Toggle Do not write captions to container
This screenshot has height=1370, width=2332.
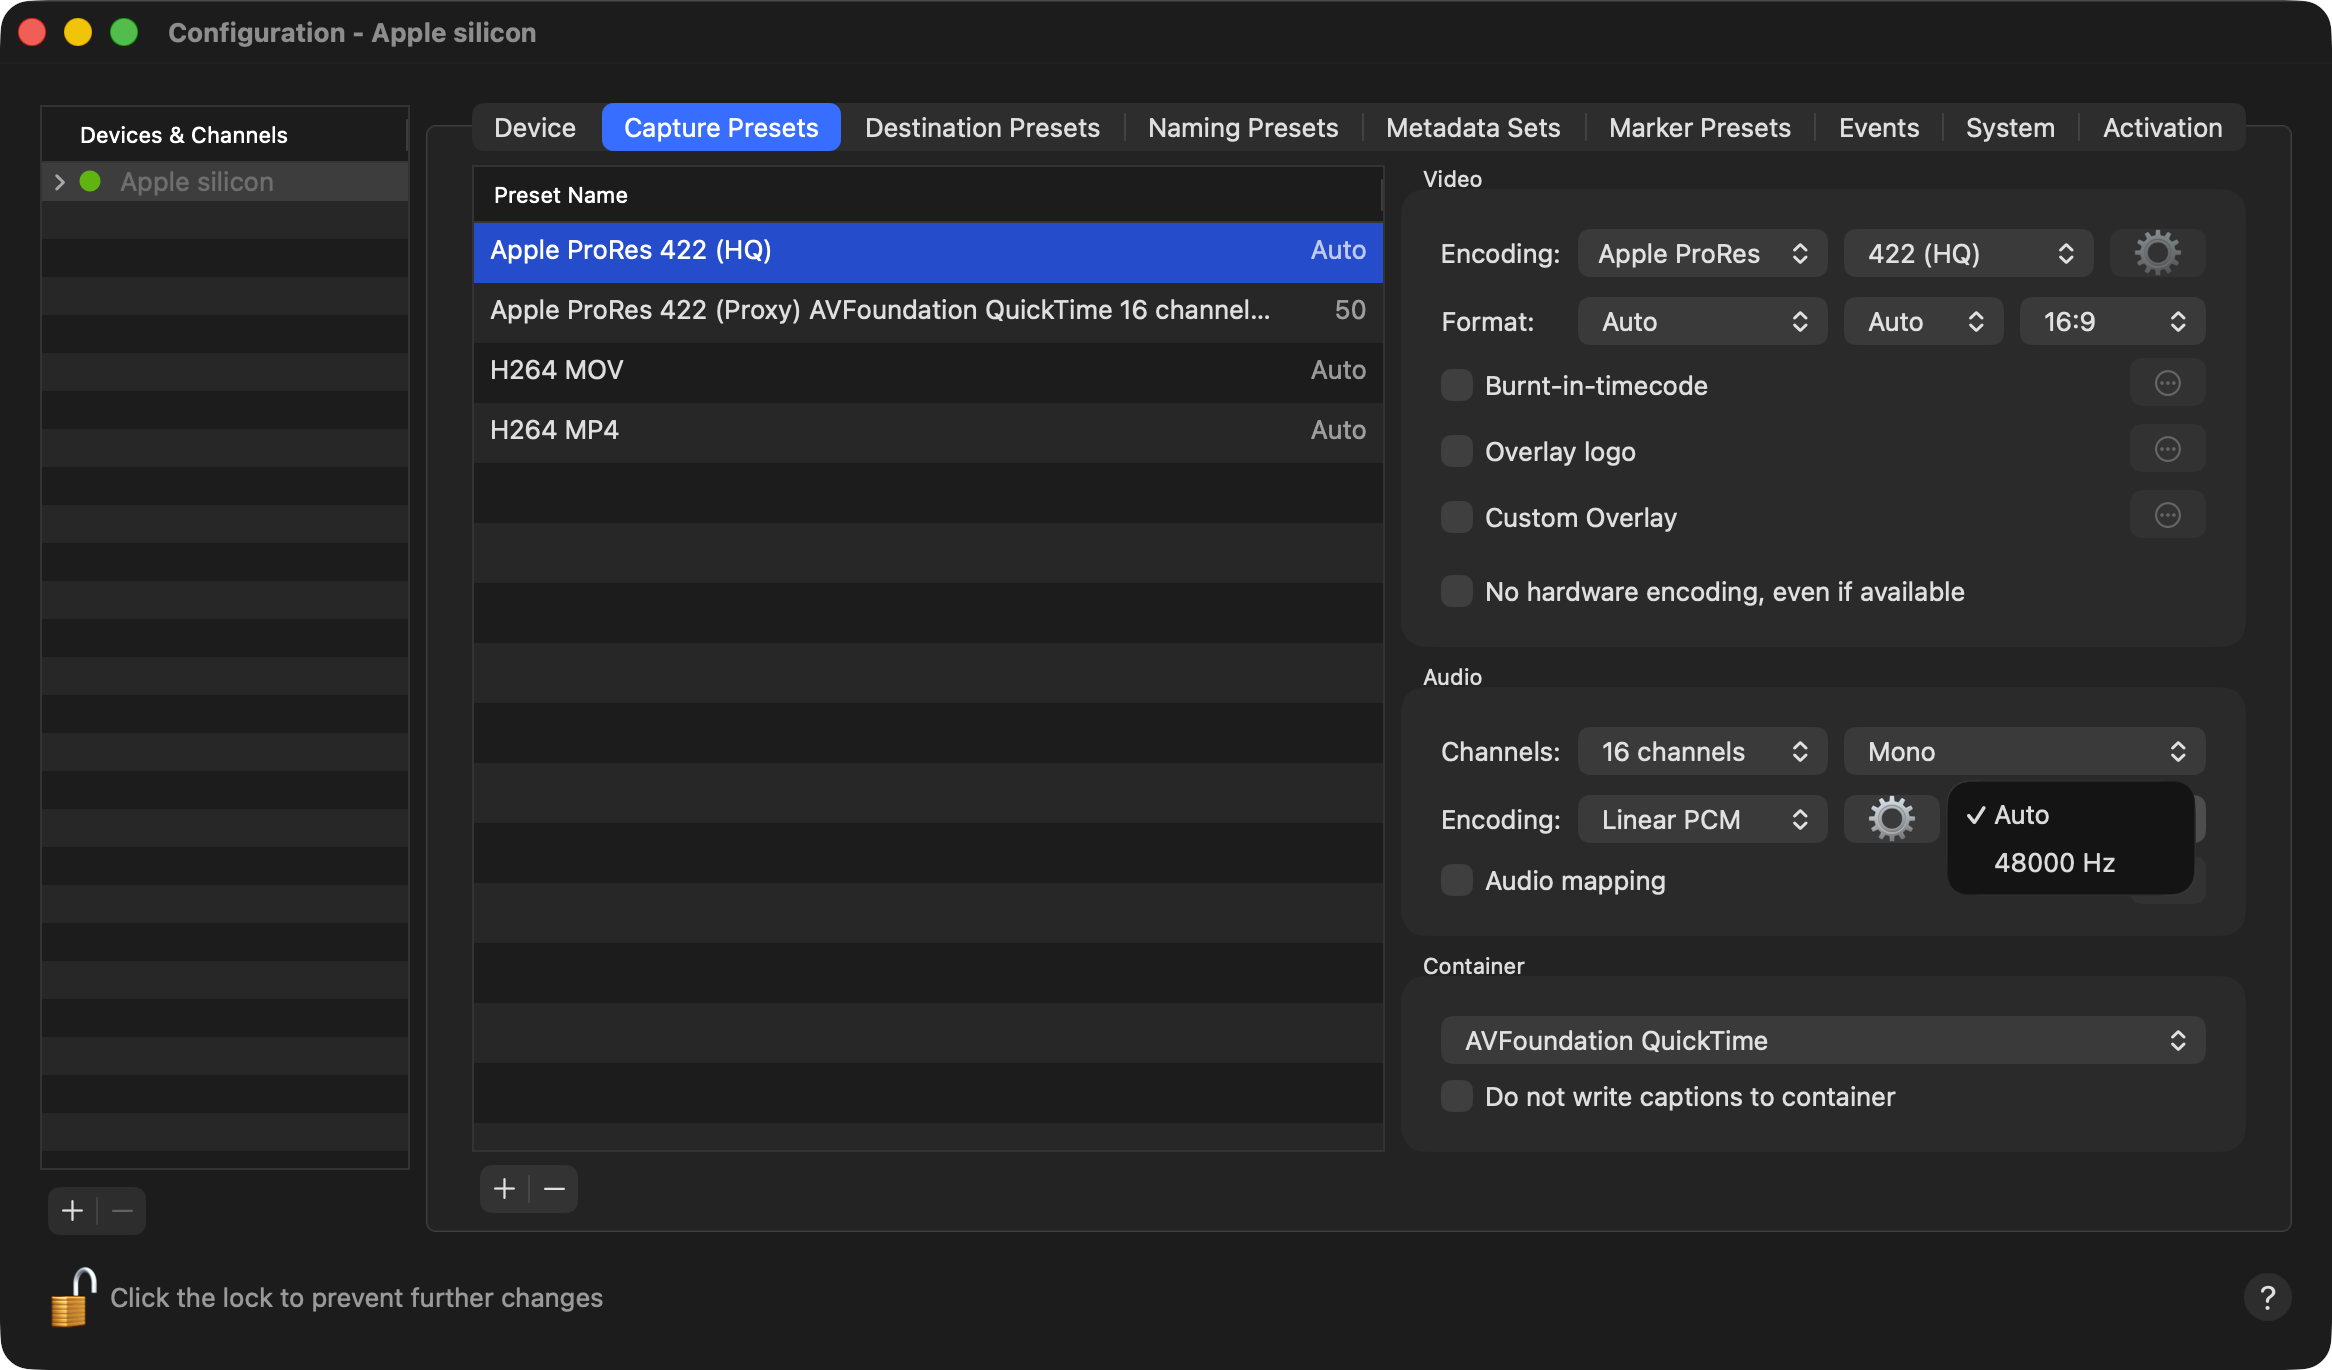pos(1456,1096)
